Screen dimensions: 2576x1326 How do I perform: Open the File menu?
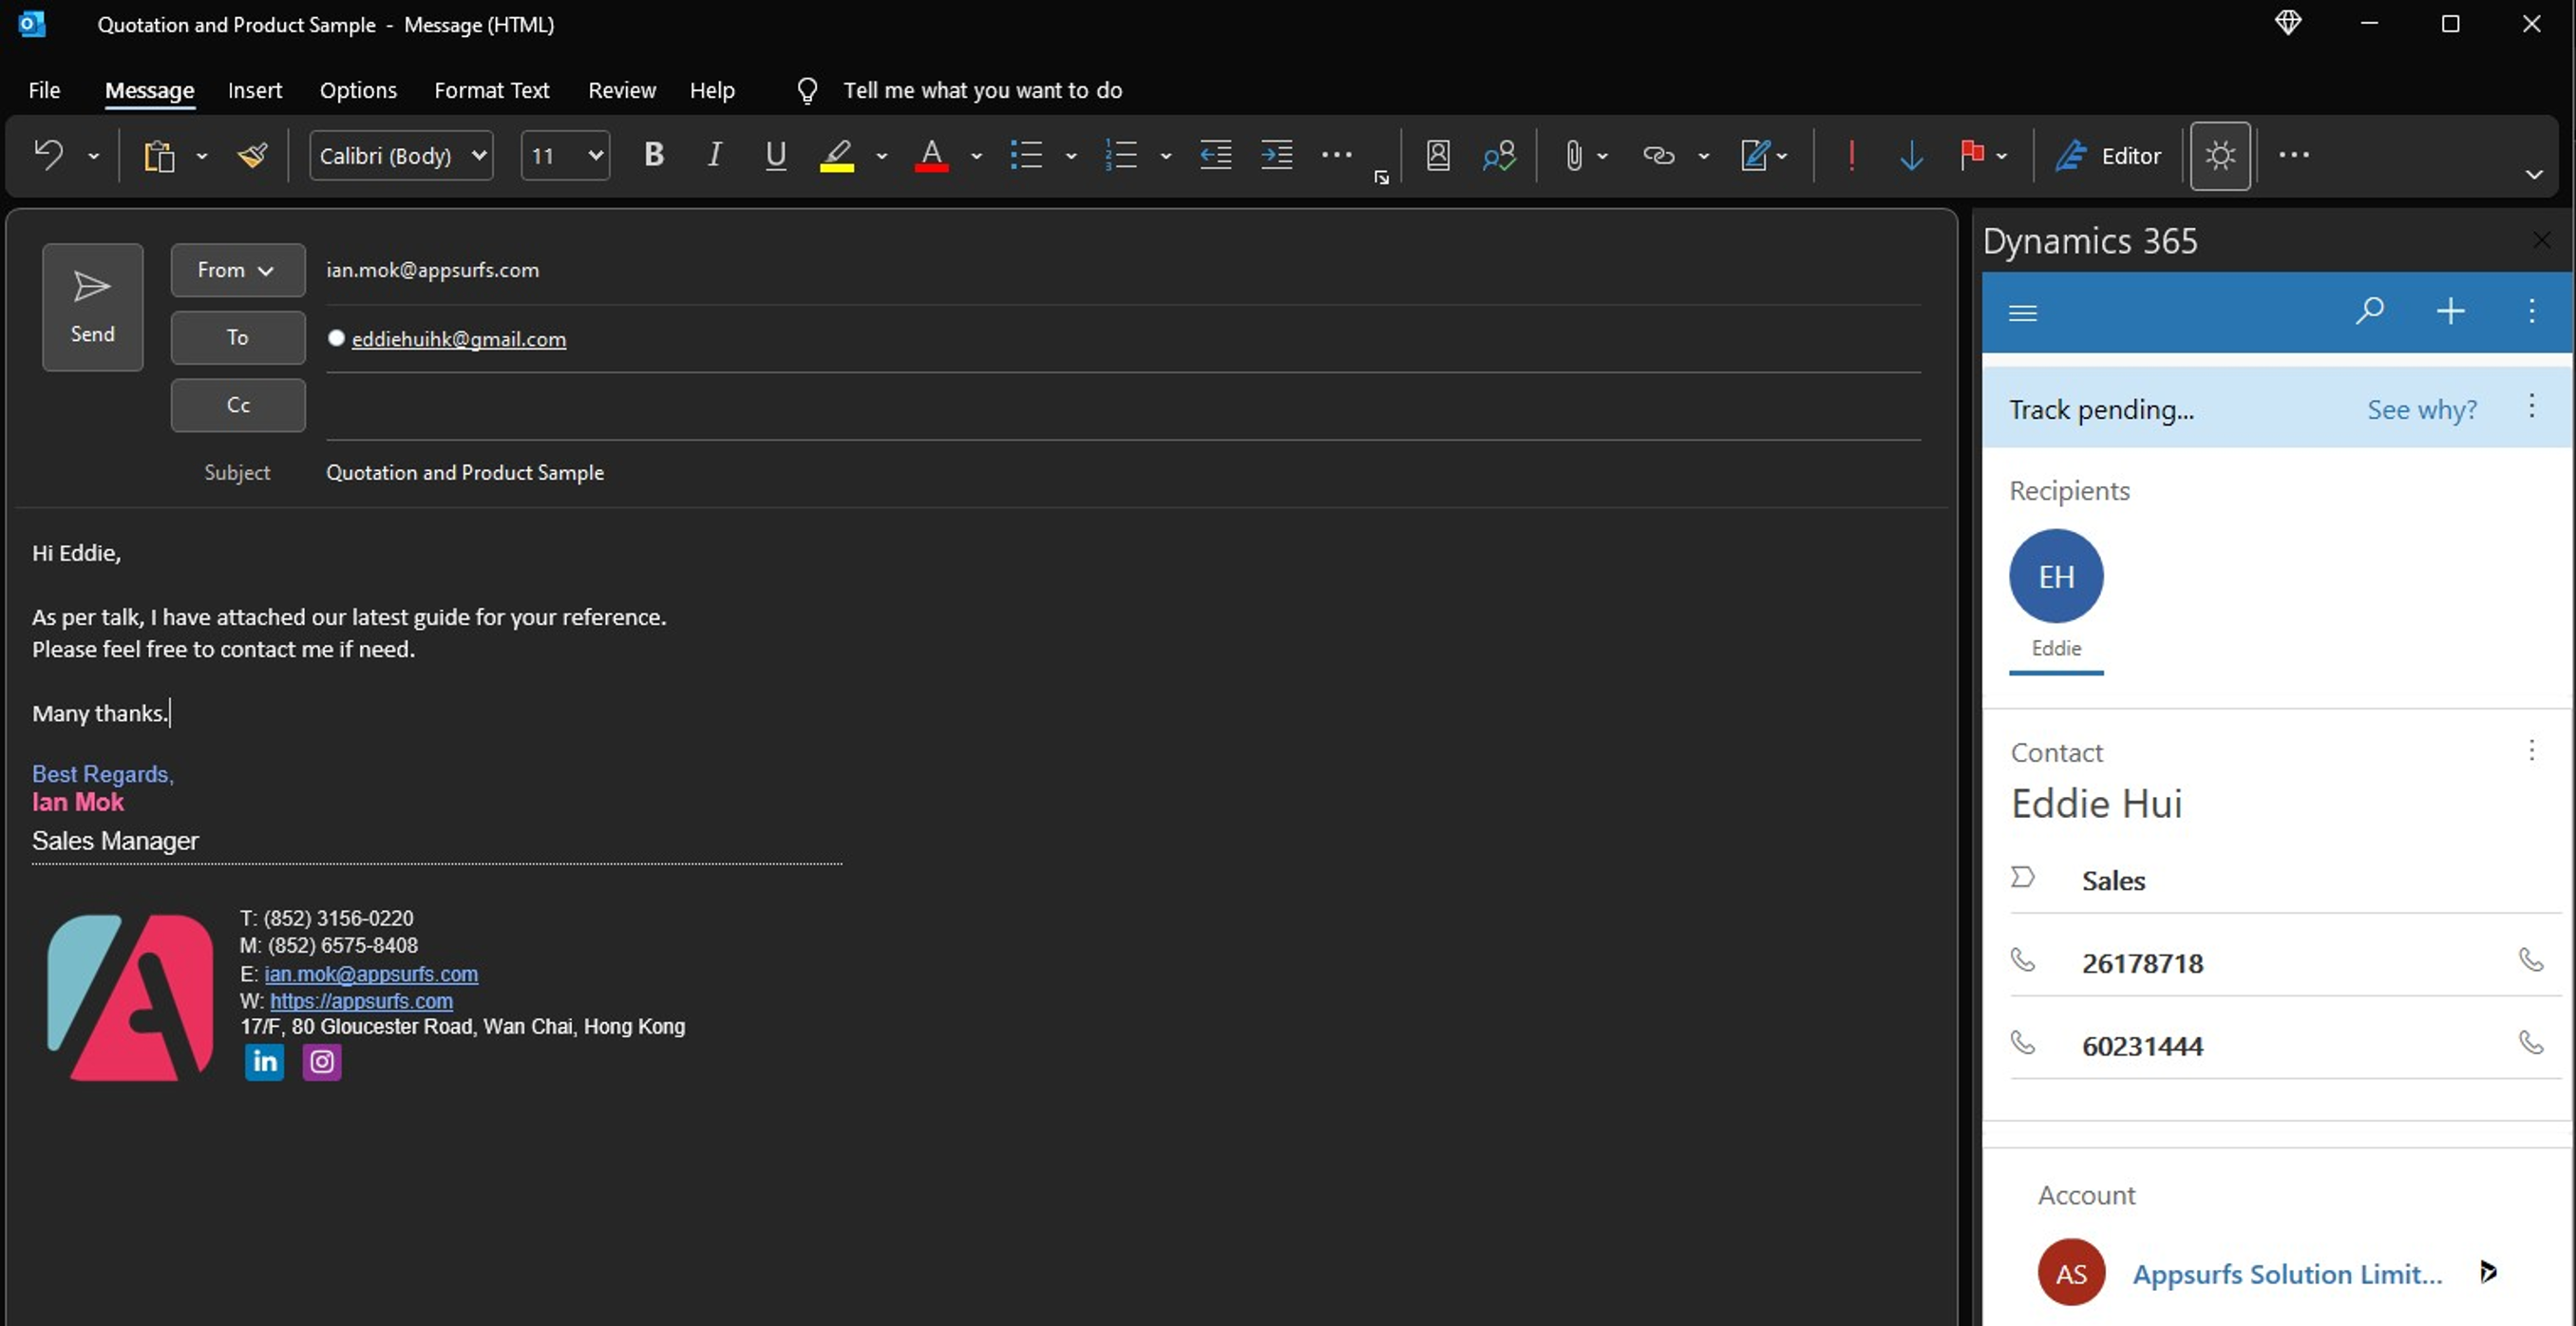[44, 90]
